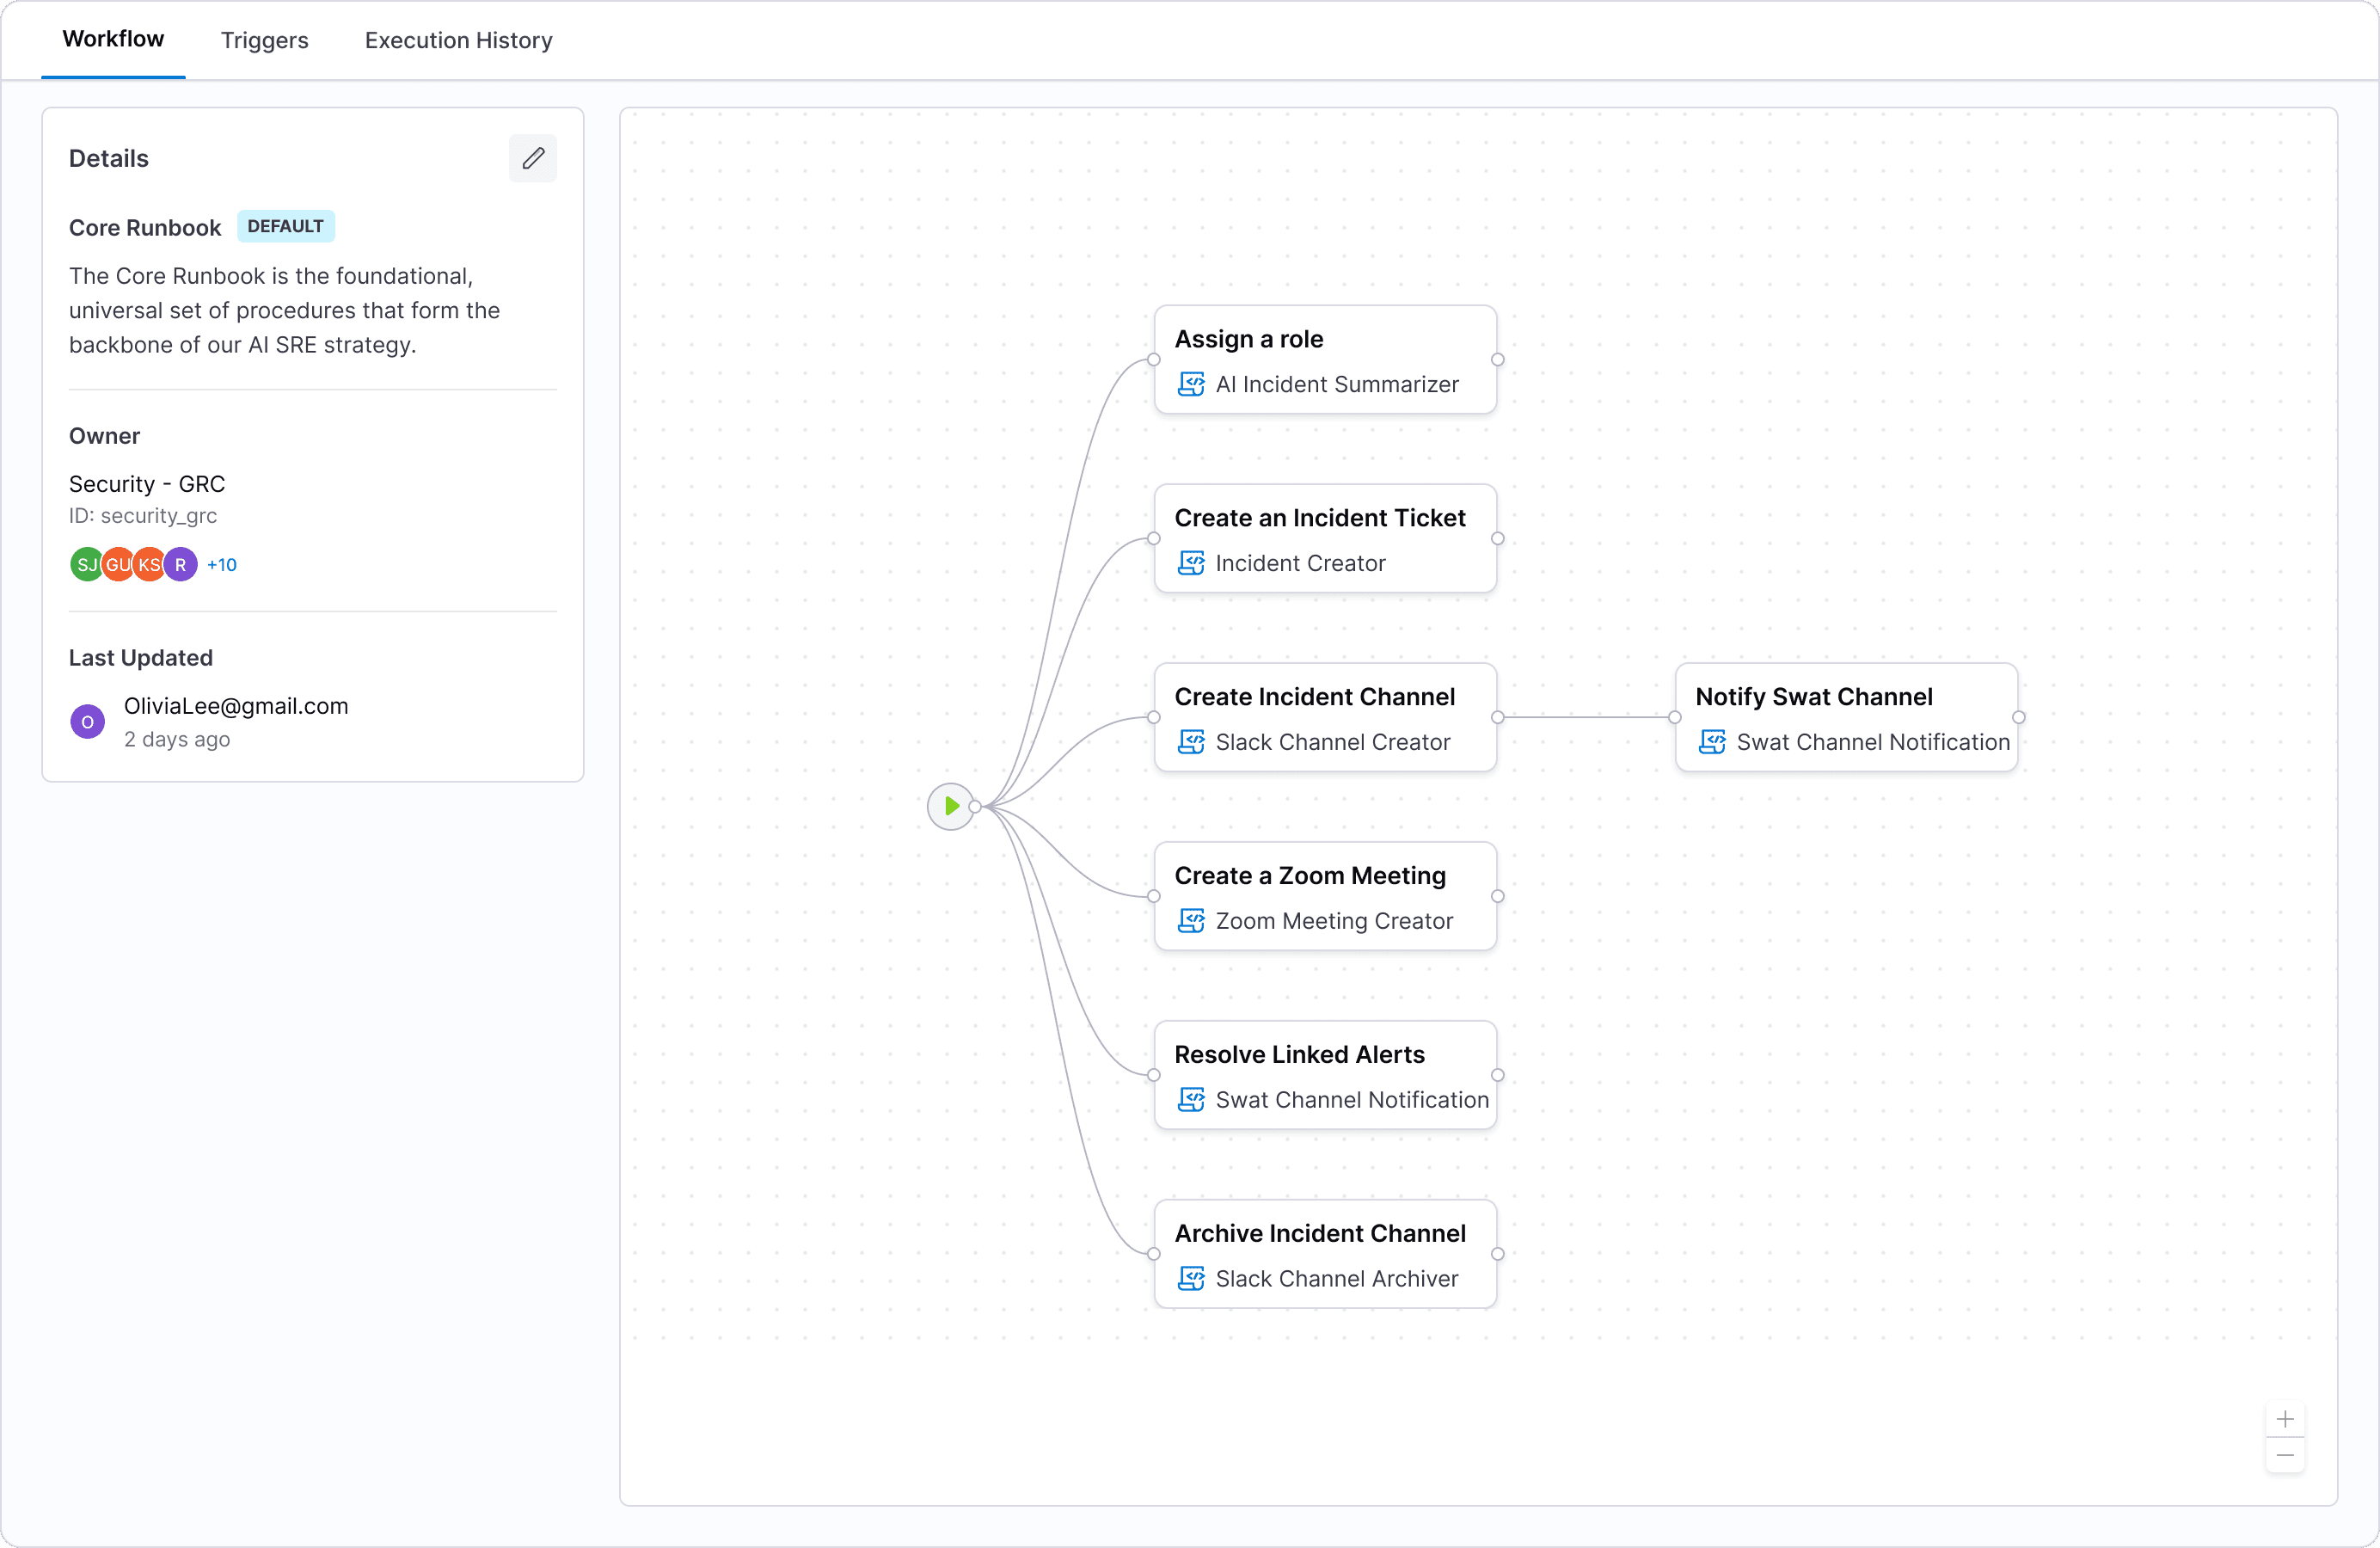Select the Notify Swat Channel node
Image resolution: width=2380 pixels, height=1548 pixels.
[1845, 716]
